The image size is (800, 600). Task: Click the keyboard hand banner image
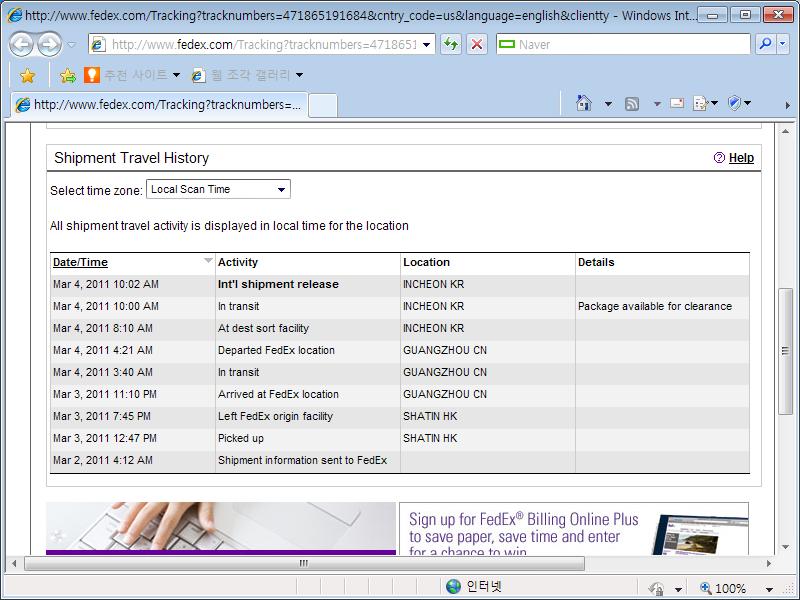pyautogui.click(x=220, y=529)
